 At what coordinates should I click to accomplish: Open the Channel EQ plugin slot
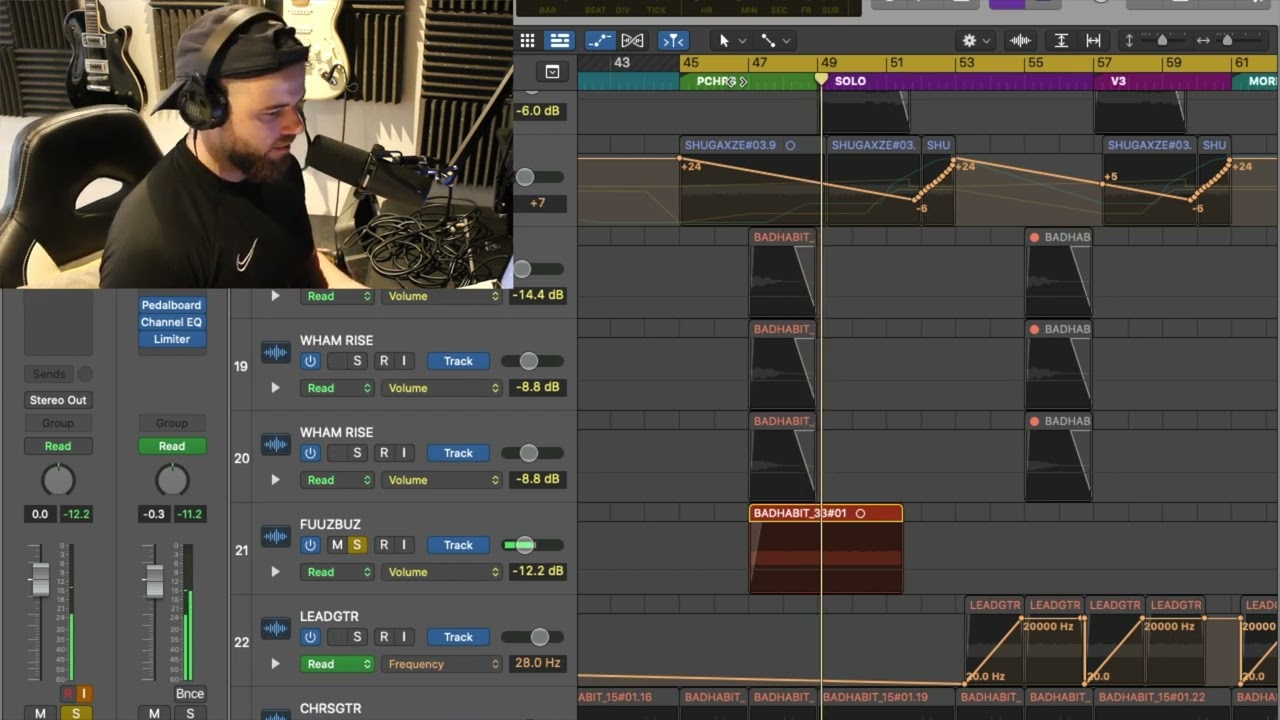coord(171,322)
